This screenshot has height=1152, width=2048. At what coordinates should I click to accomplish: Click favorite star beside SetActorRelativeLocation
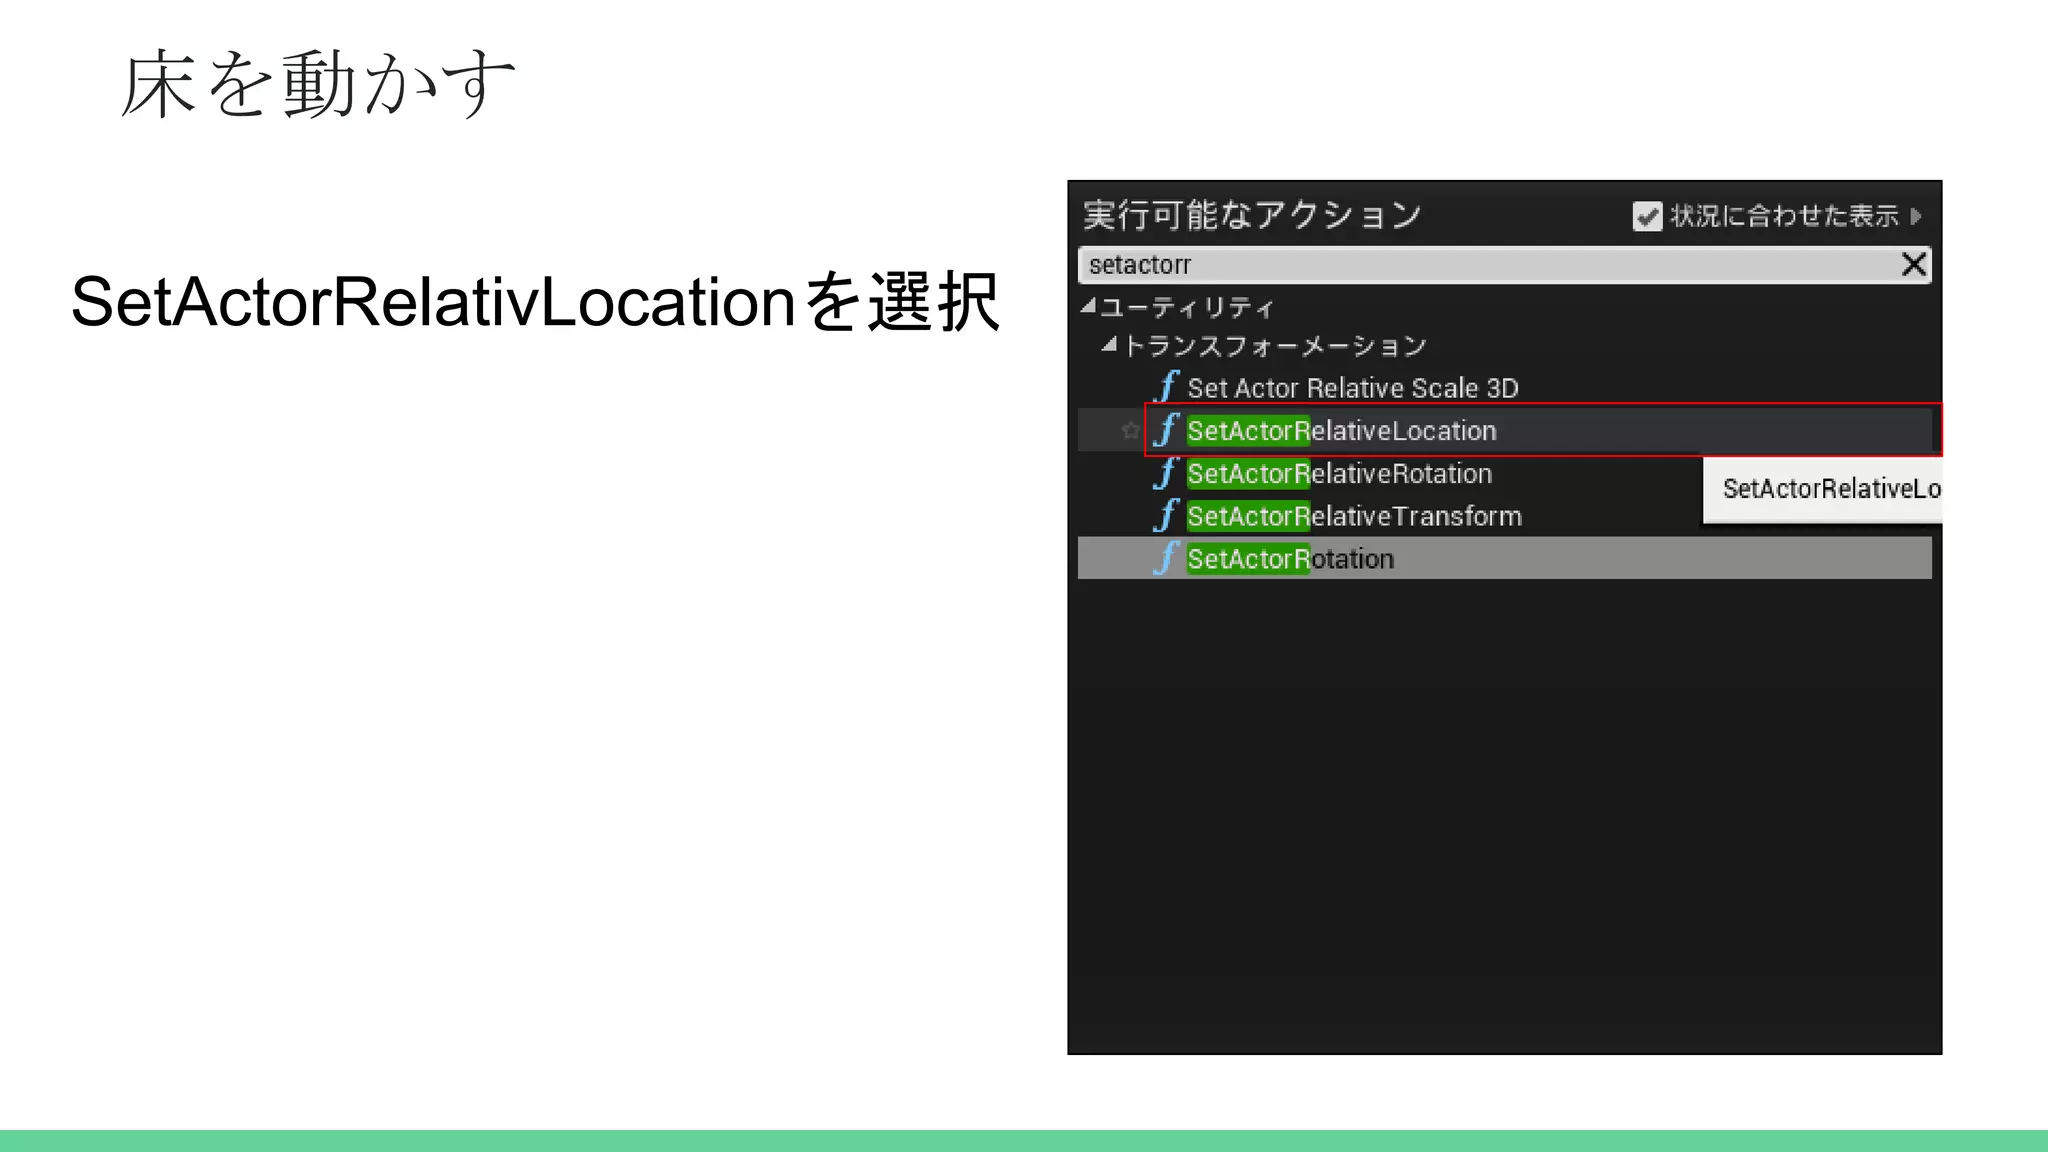[1130, 431]
